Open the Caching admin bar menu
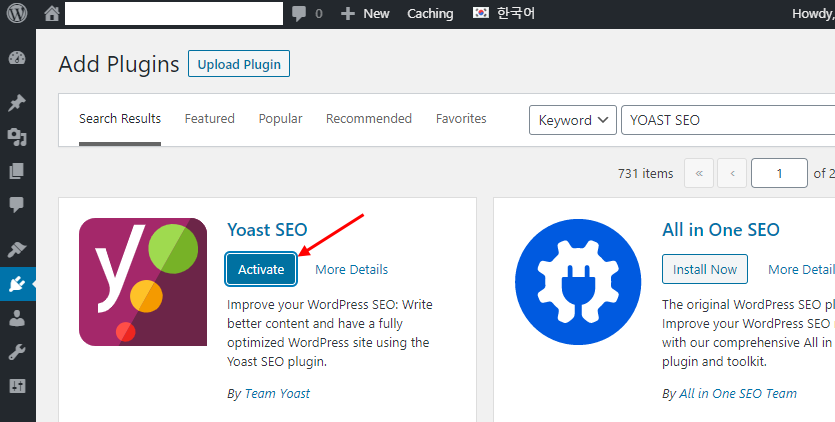The image size is (835, 422). (430, 14)
